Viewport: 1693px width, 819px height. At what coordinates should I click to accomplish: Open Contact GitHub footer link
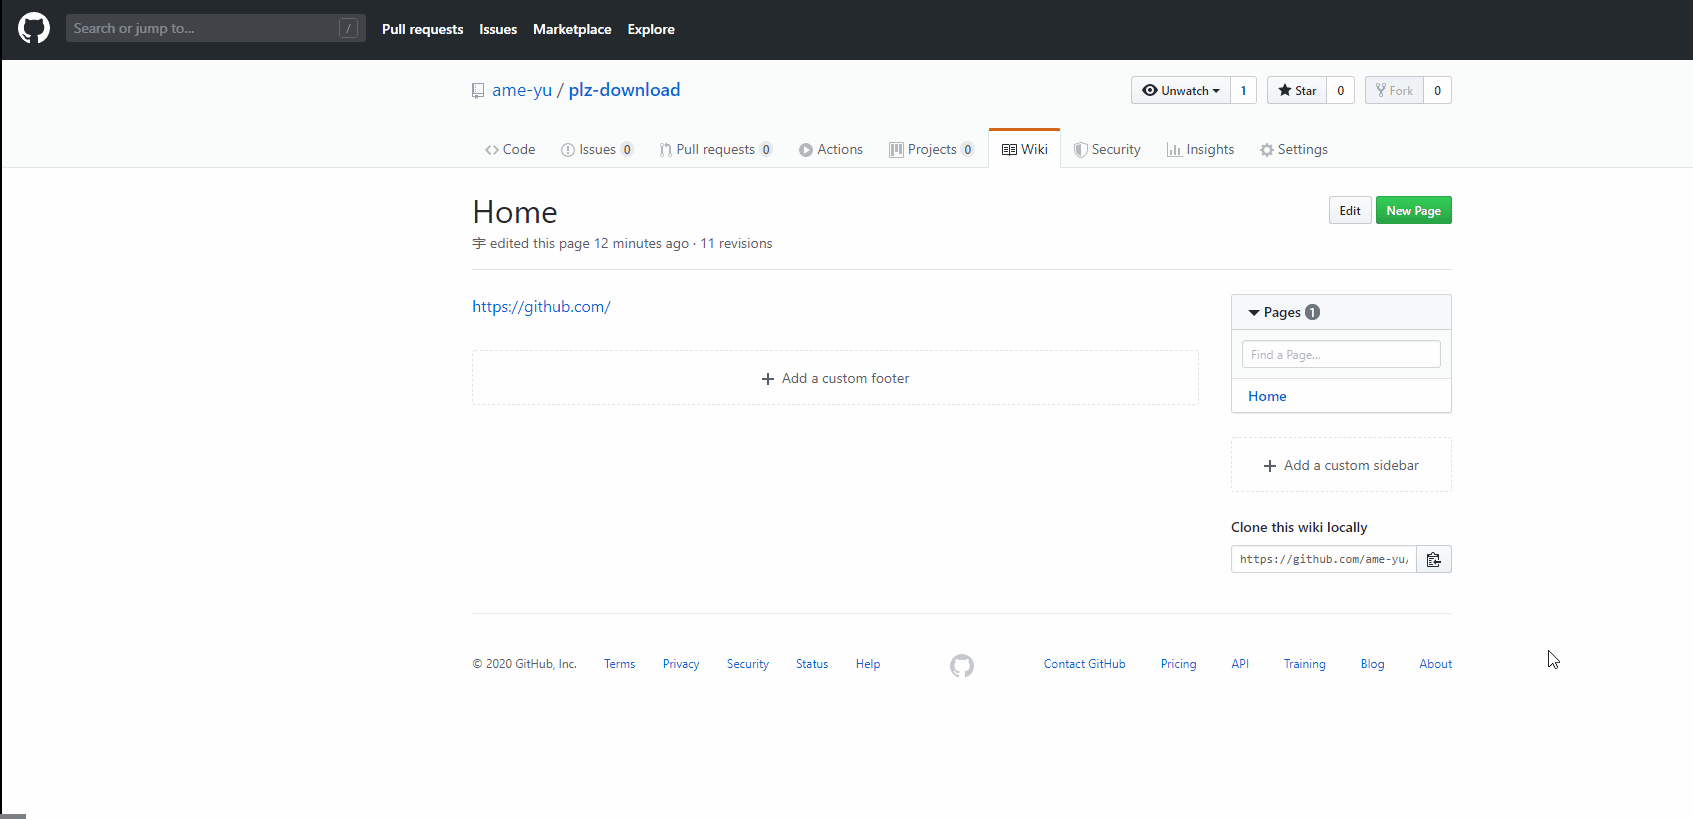point(1085,664)
